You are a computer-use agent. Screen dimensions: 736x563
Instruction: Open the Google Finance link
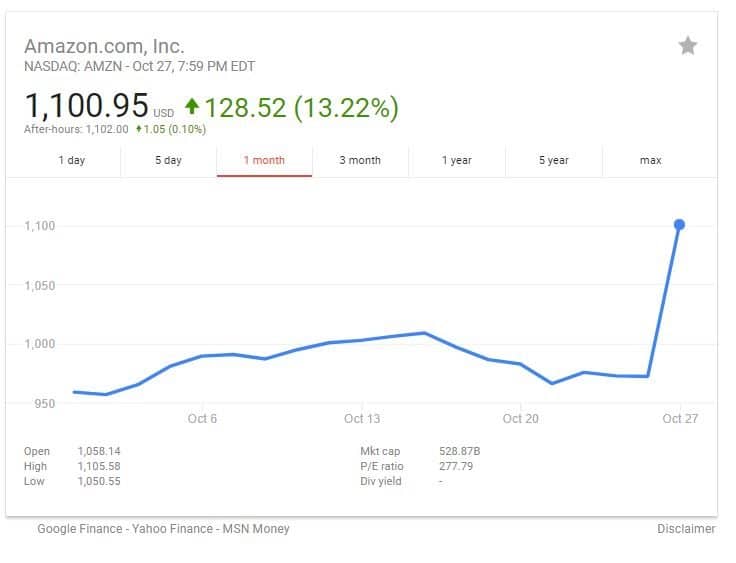(79, 528)
